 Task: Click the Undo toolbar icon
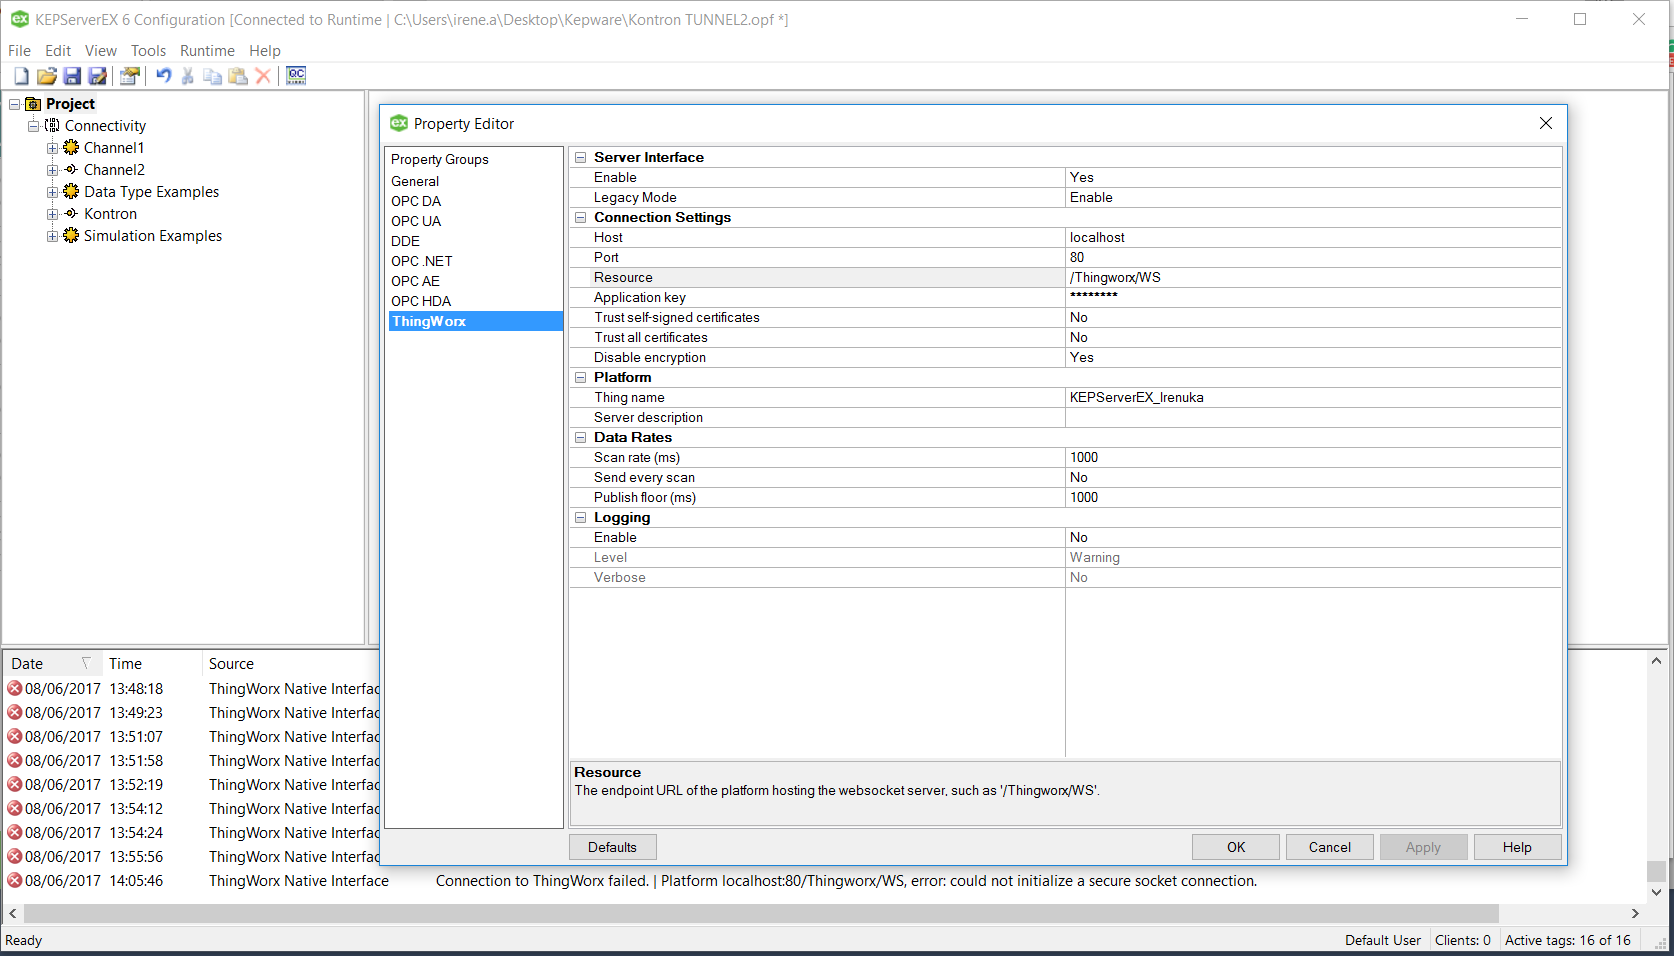(x=163, y=76)
